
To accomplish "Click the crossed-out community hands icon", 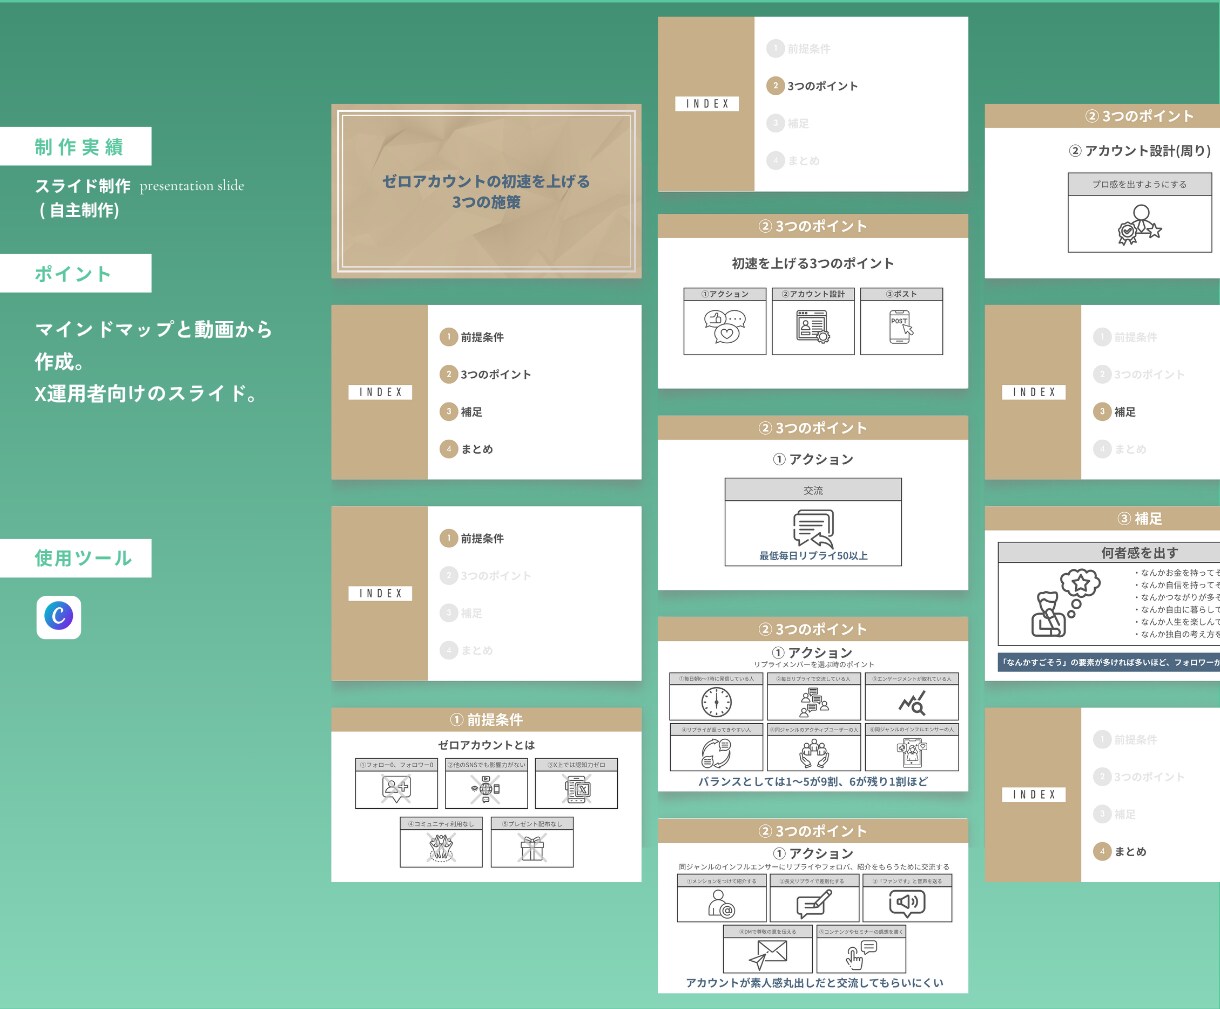I will coord(441,848).
